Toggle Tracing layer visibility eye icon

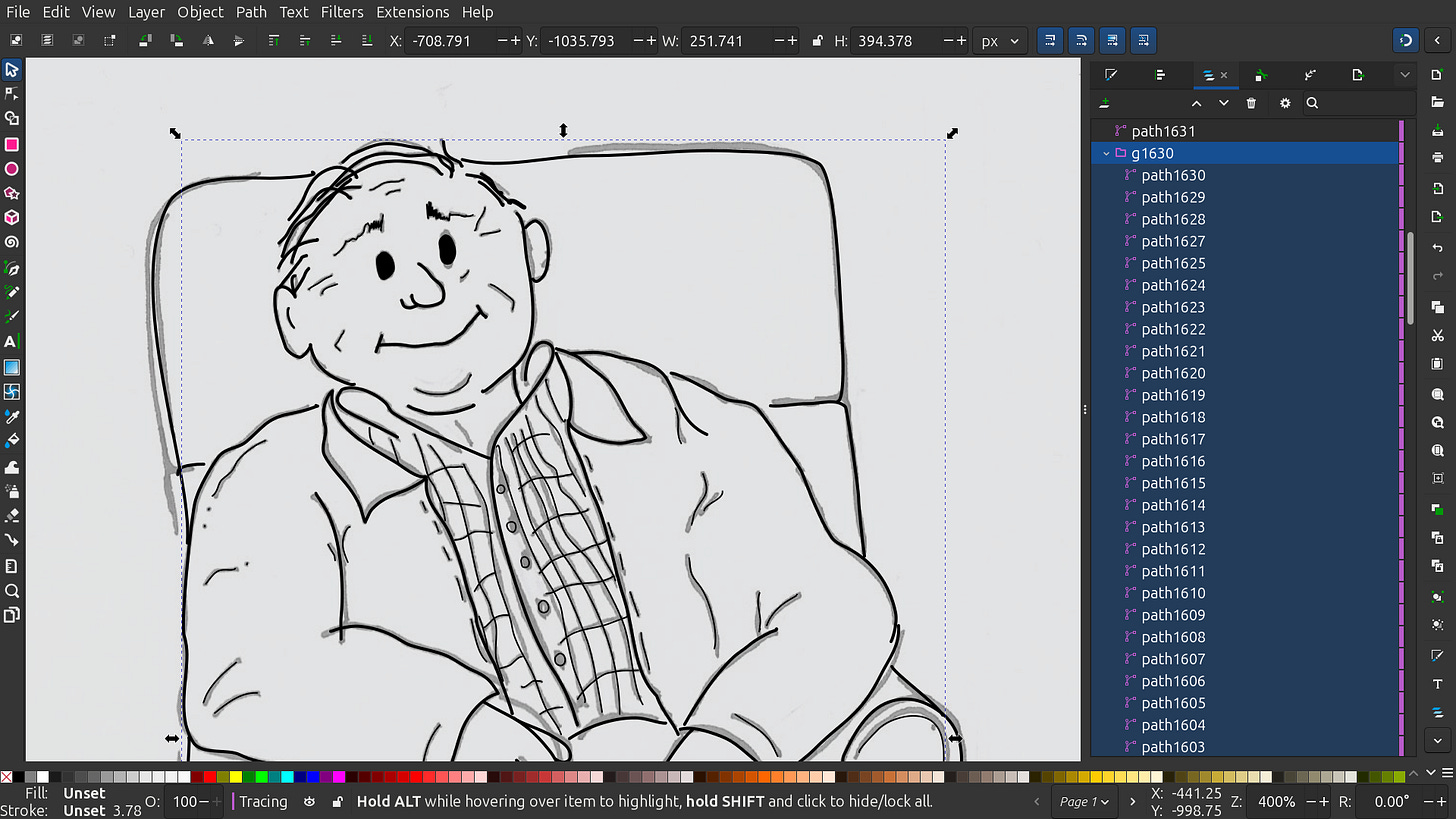(310, 801)
